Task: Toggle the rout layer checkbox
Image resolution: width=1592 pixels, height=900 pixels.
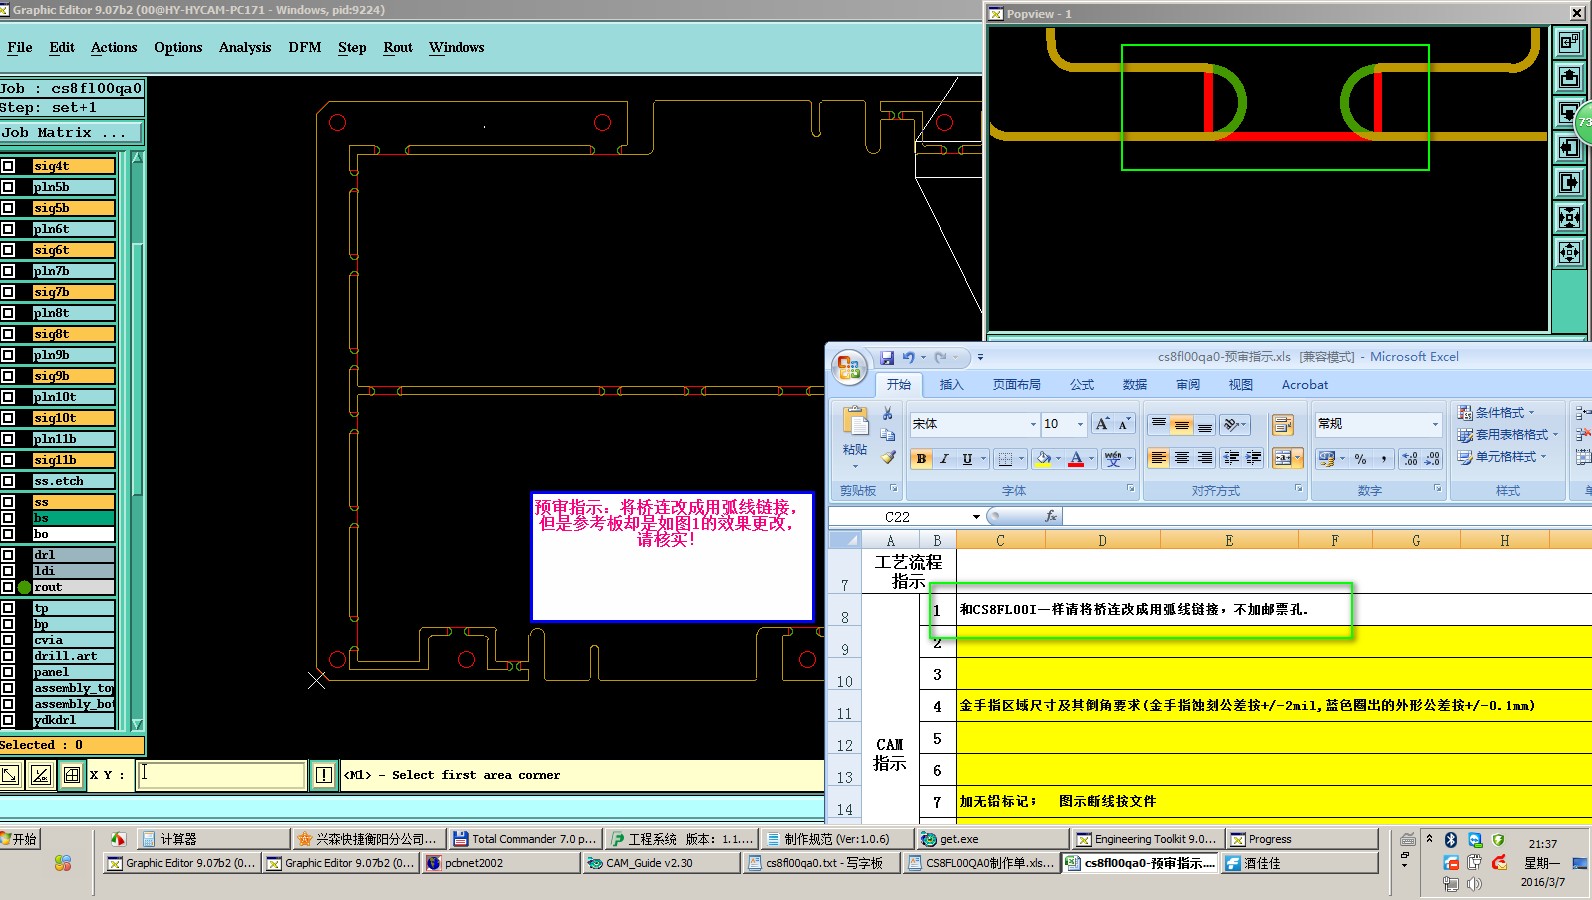Action: 8,587
